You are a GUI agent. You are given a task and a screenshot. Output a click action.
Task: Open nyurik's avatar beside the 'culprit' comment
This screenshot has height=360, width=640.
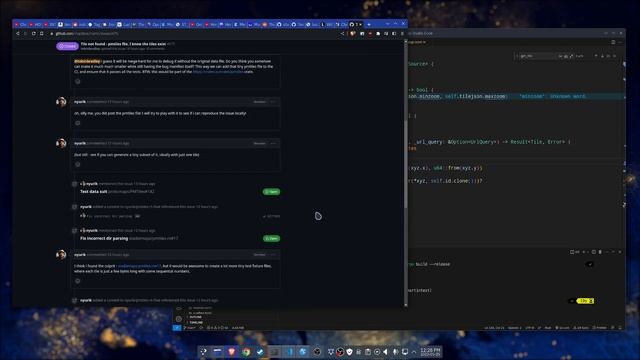tap(61, 255)
